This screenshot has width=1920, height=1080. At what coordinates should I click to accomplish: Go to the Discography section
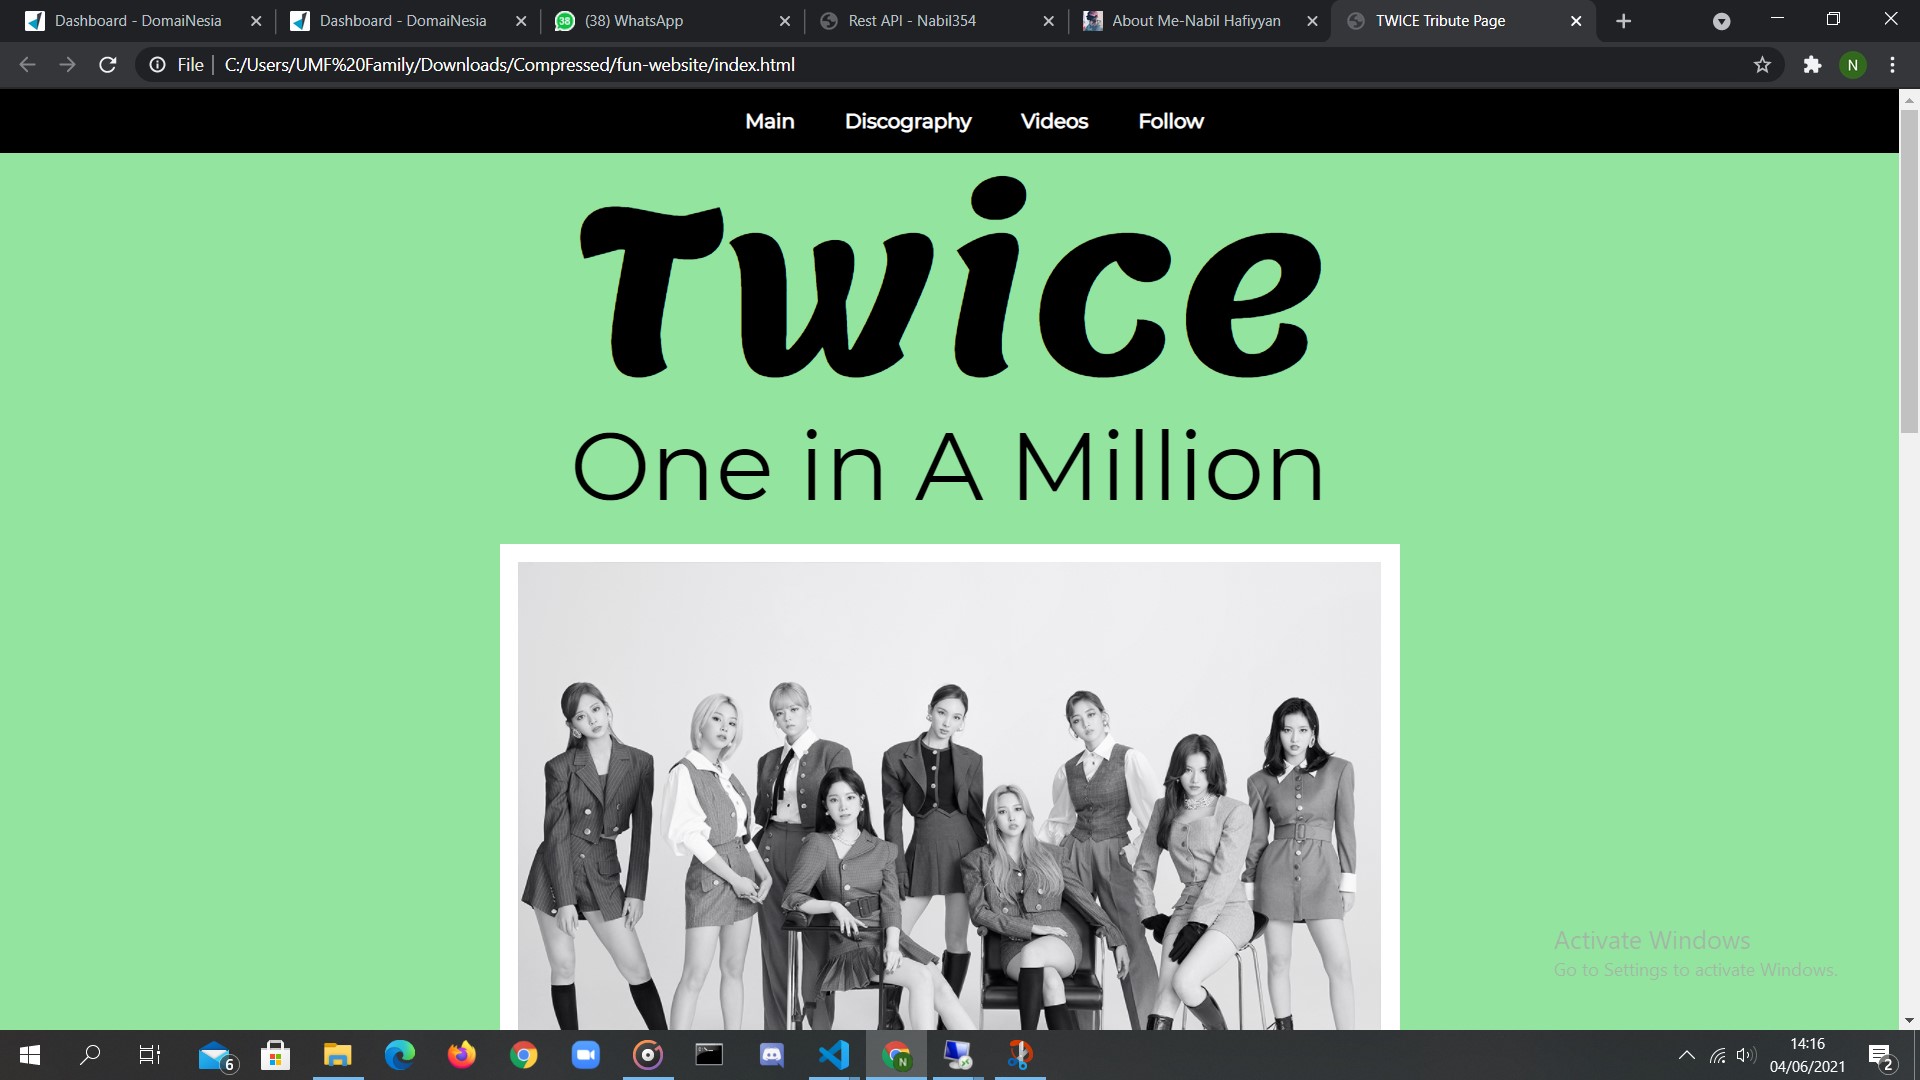[907, 121]
